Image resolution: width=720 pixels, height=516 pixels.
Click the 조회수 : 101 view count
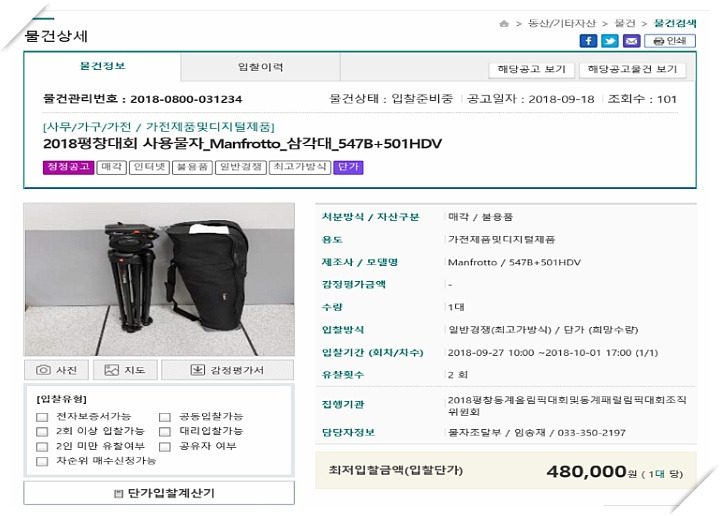(x=642, y=99)
